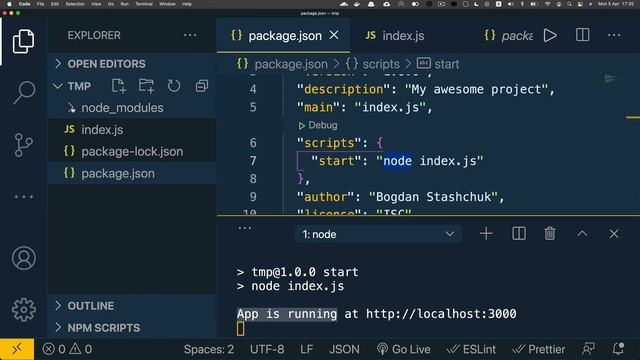
Task: Select package.json in the file explorer
Action: 132,173
